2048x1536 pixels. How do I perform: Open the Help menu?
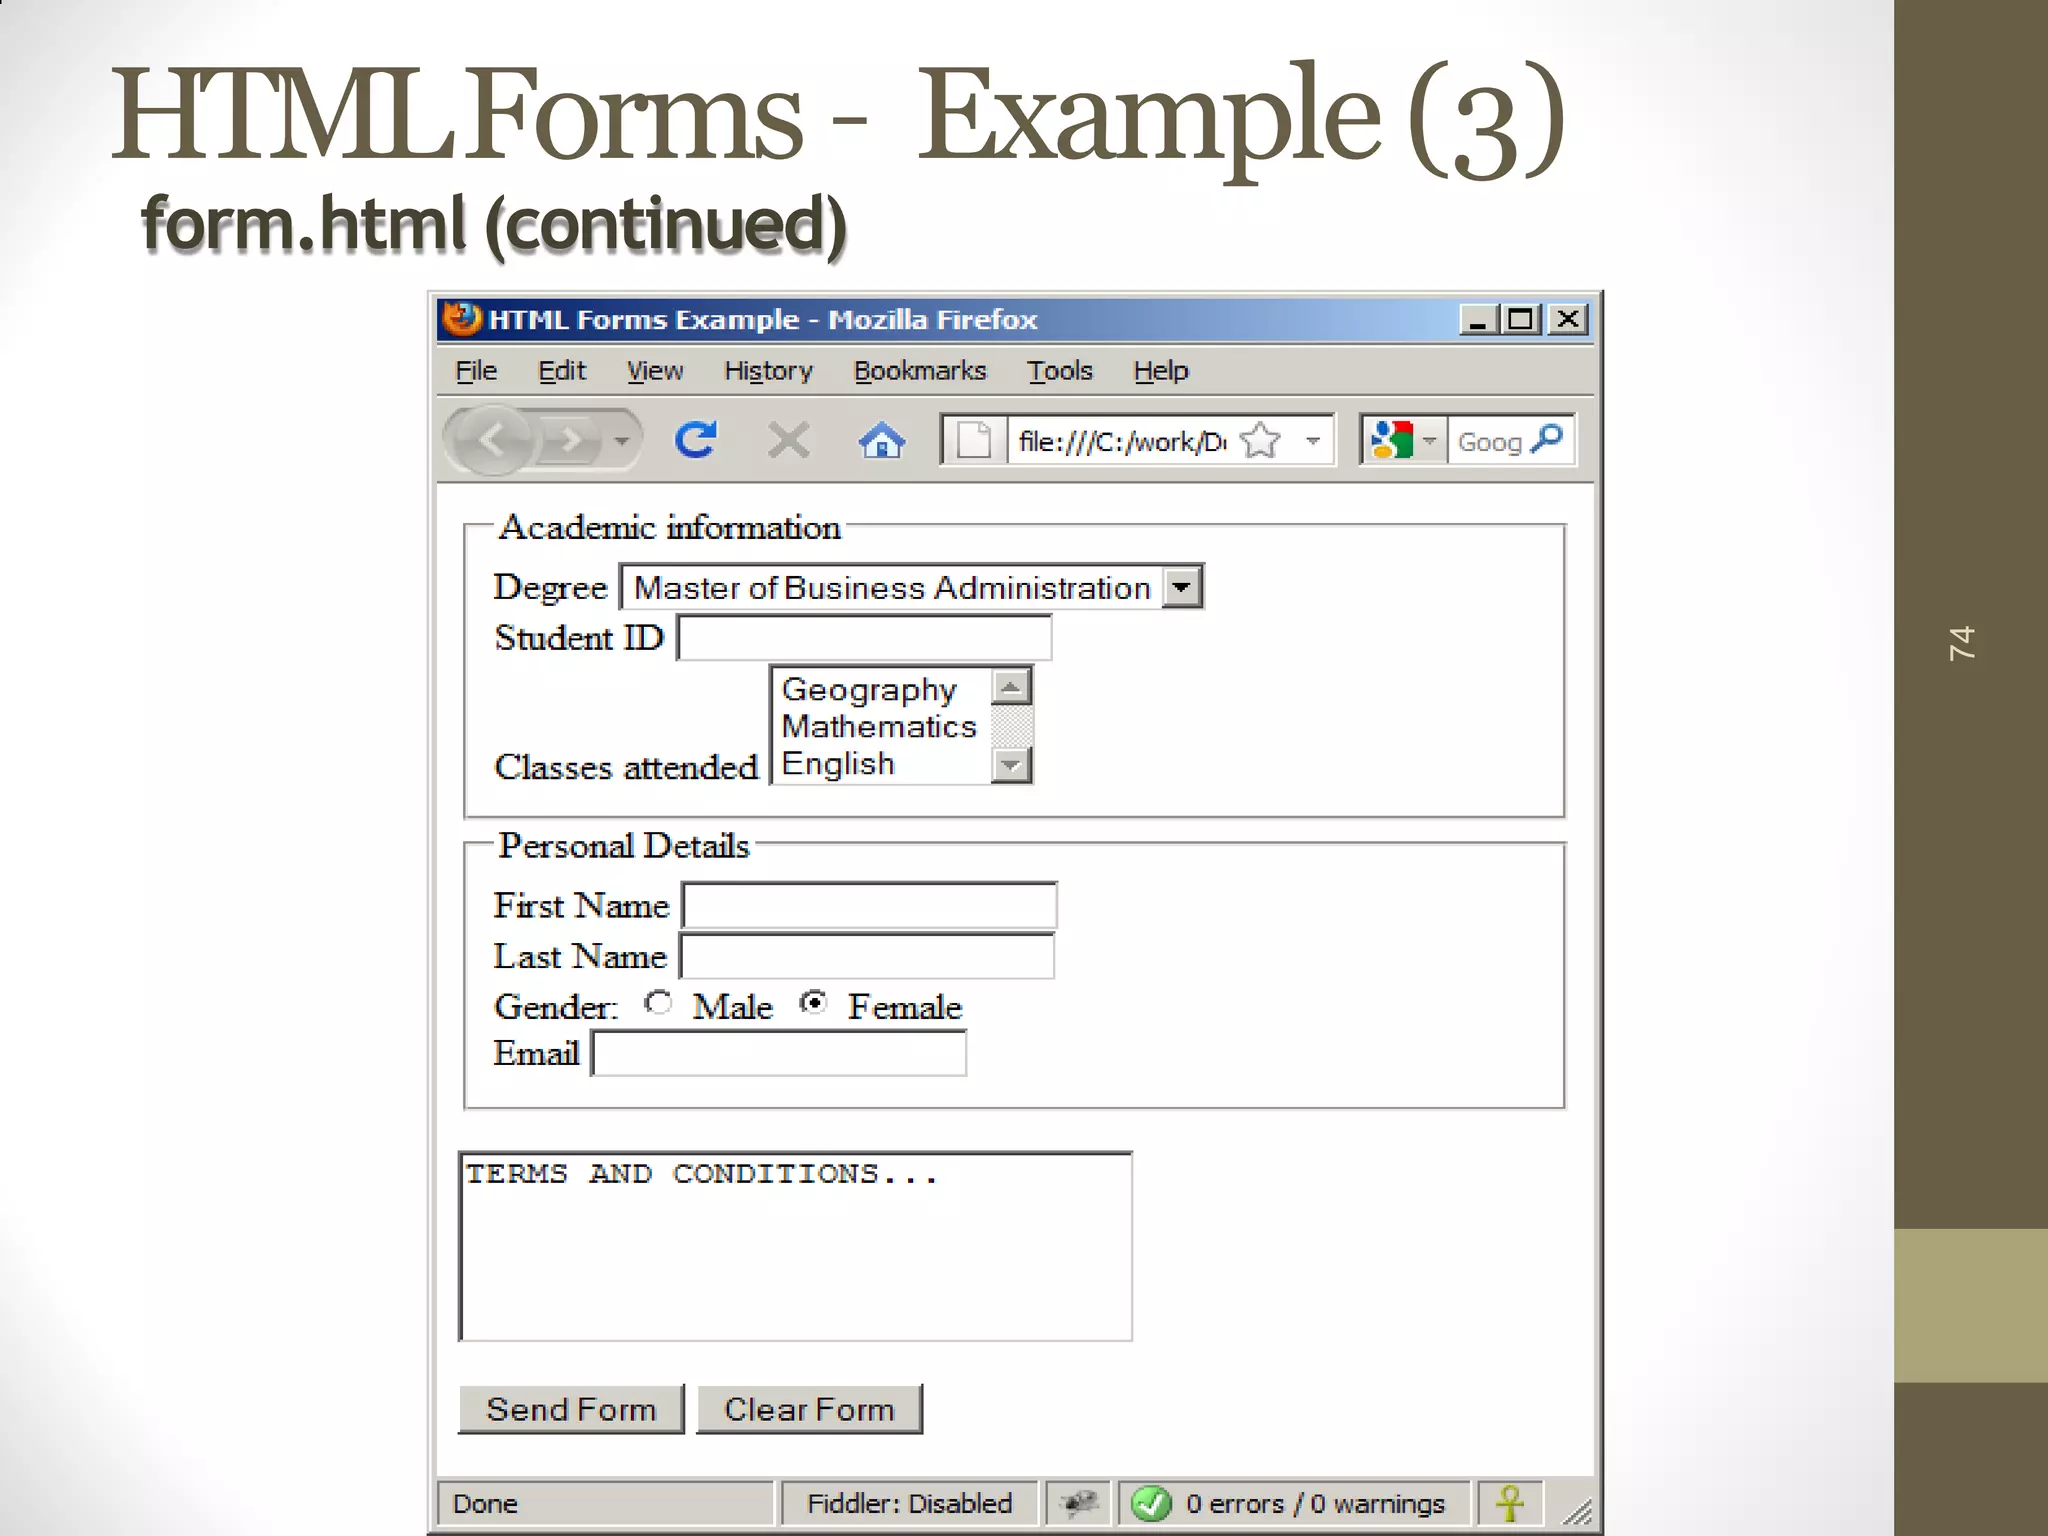pos(1161,371)
